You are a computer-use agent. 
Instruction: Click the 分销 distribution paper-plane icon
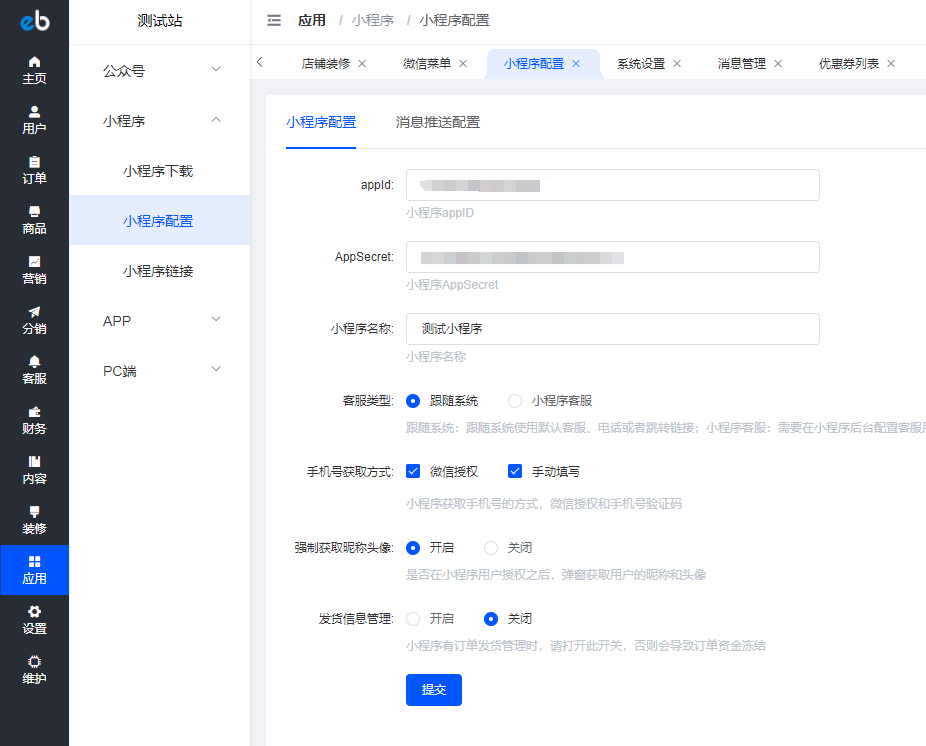(34, 312)
